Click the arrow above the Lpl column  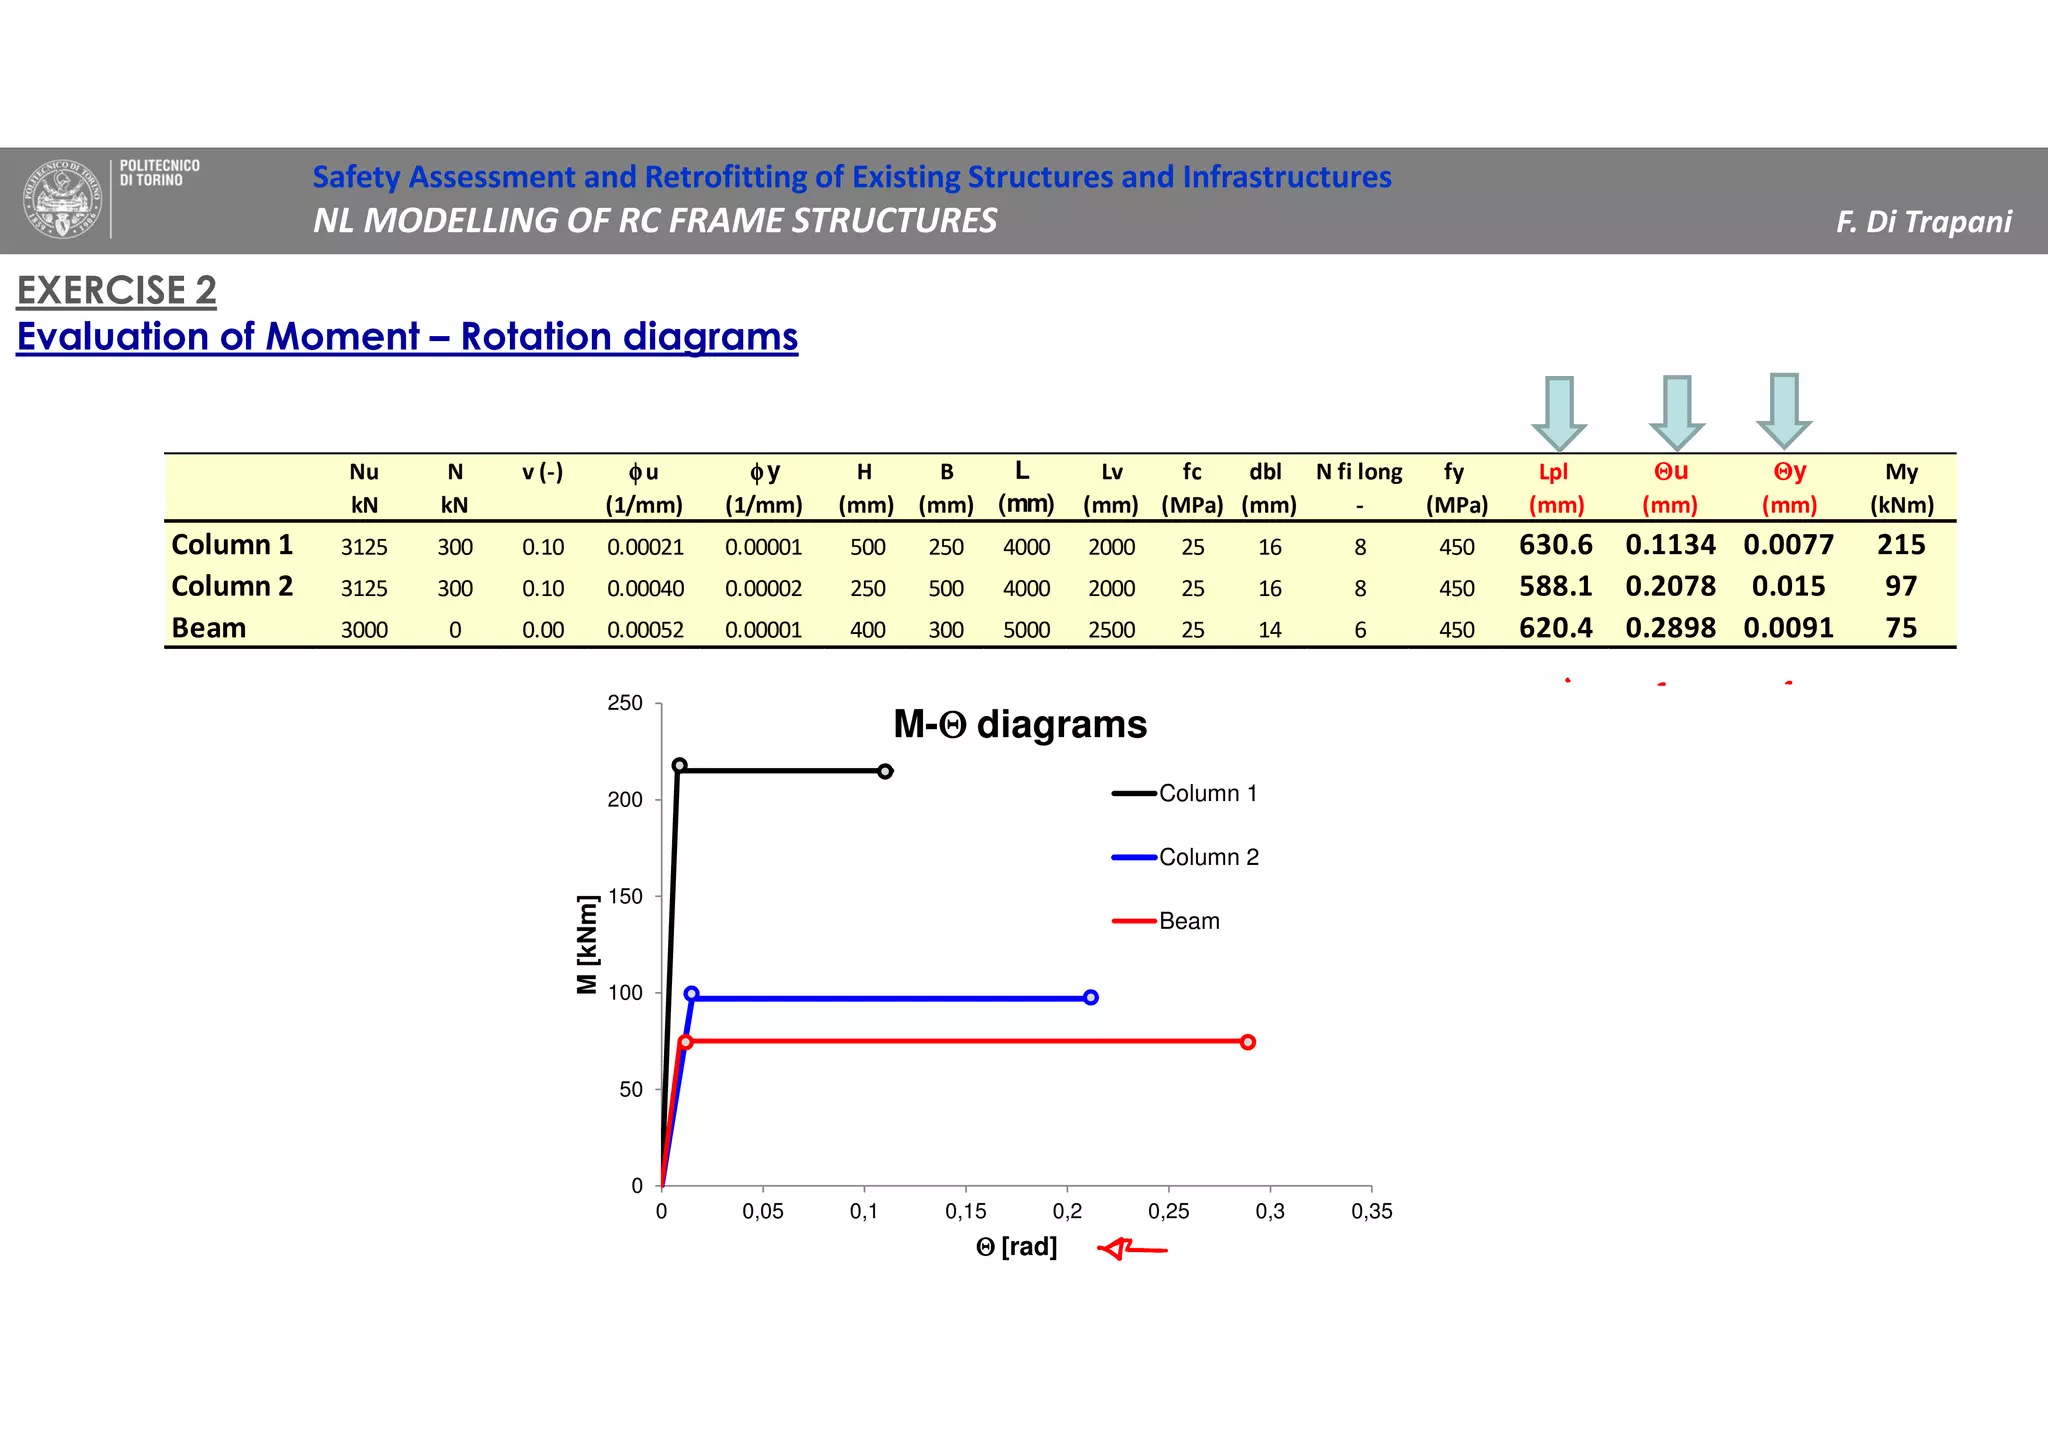pos(1559,413)
